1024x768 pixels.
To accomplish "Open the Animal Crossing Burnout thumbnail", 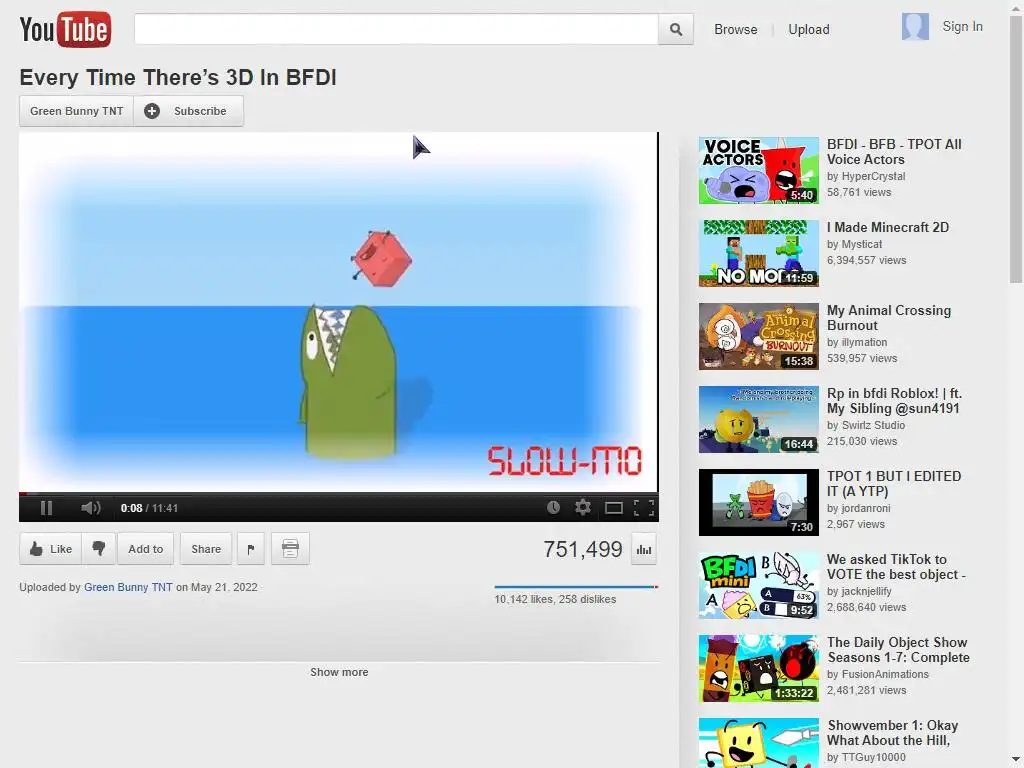I will (x=758, y=336).
